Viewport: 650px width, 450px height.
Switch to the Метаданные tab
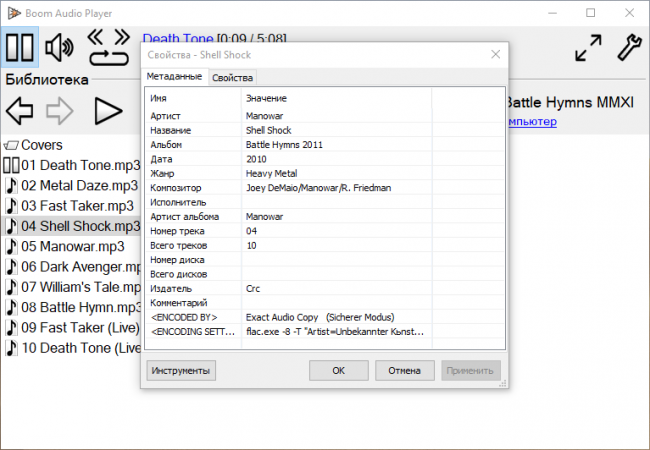pos(174,77)
